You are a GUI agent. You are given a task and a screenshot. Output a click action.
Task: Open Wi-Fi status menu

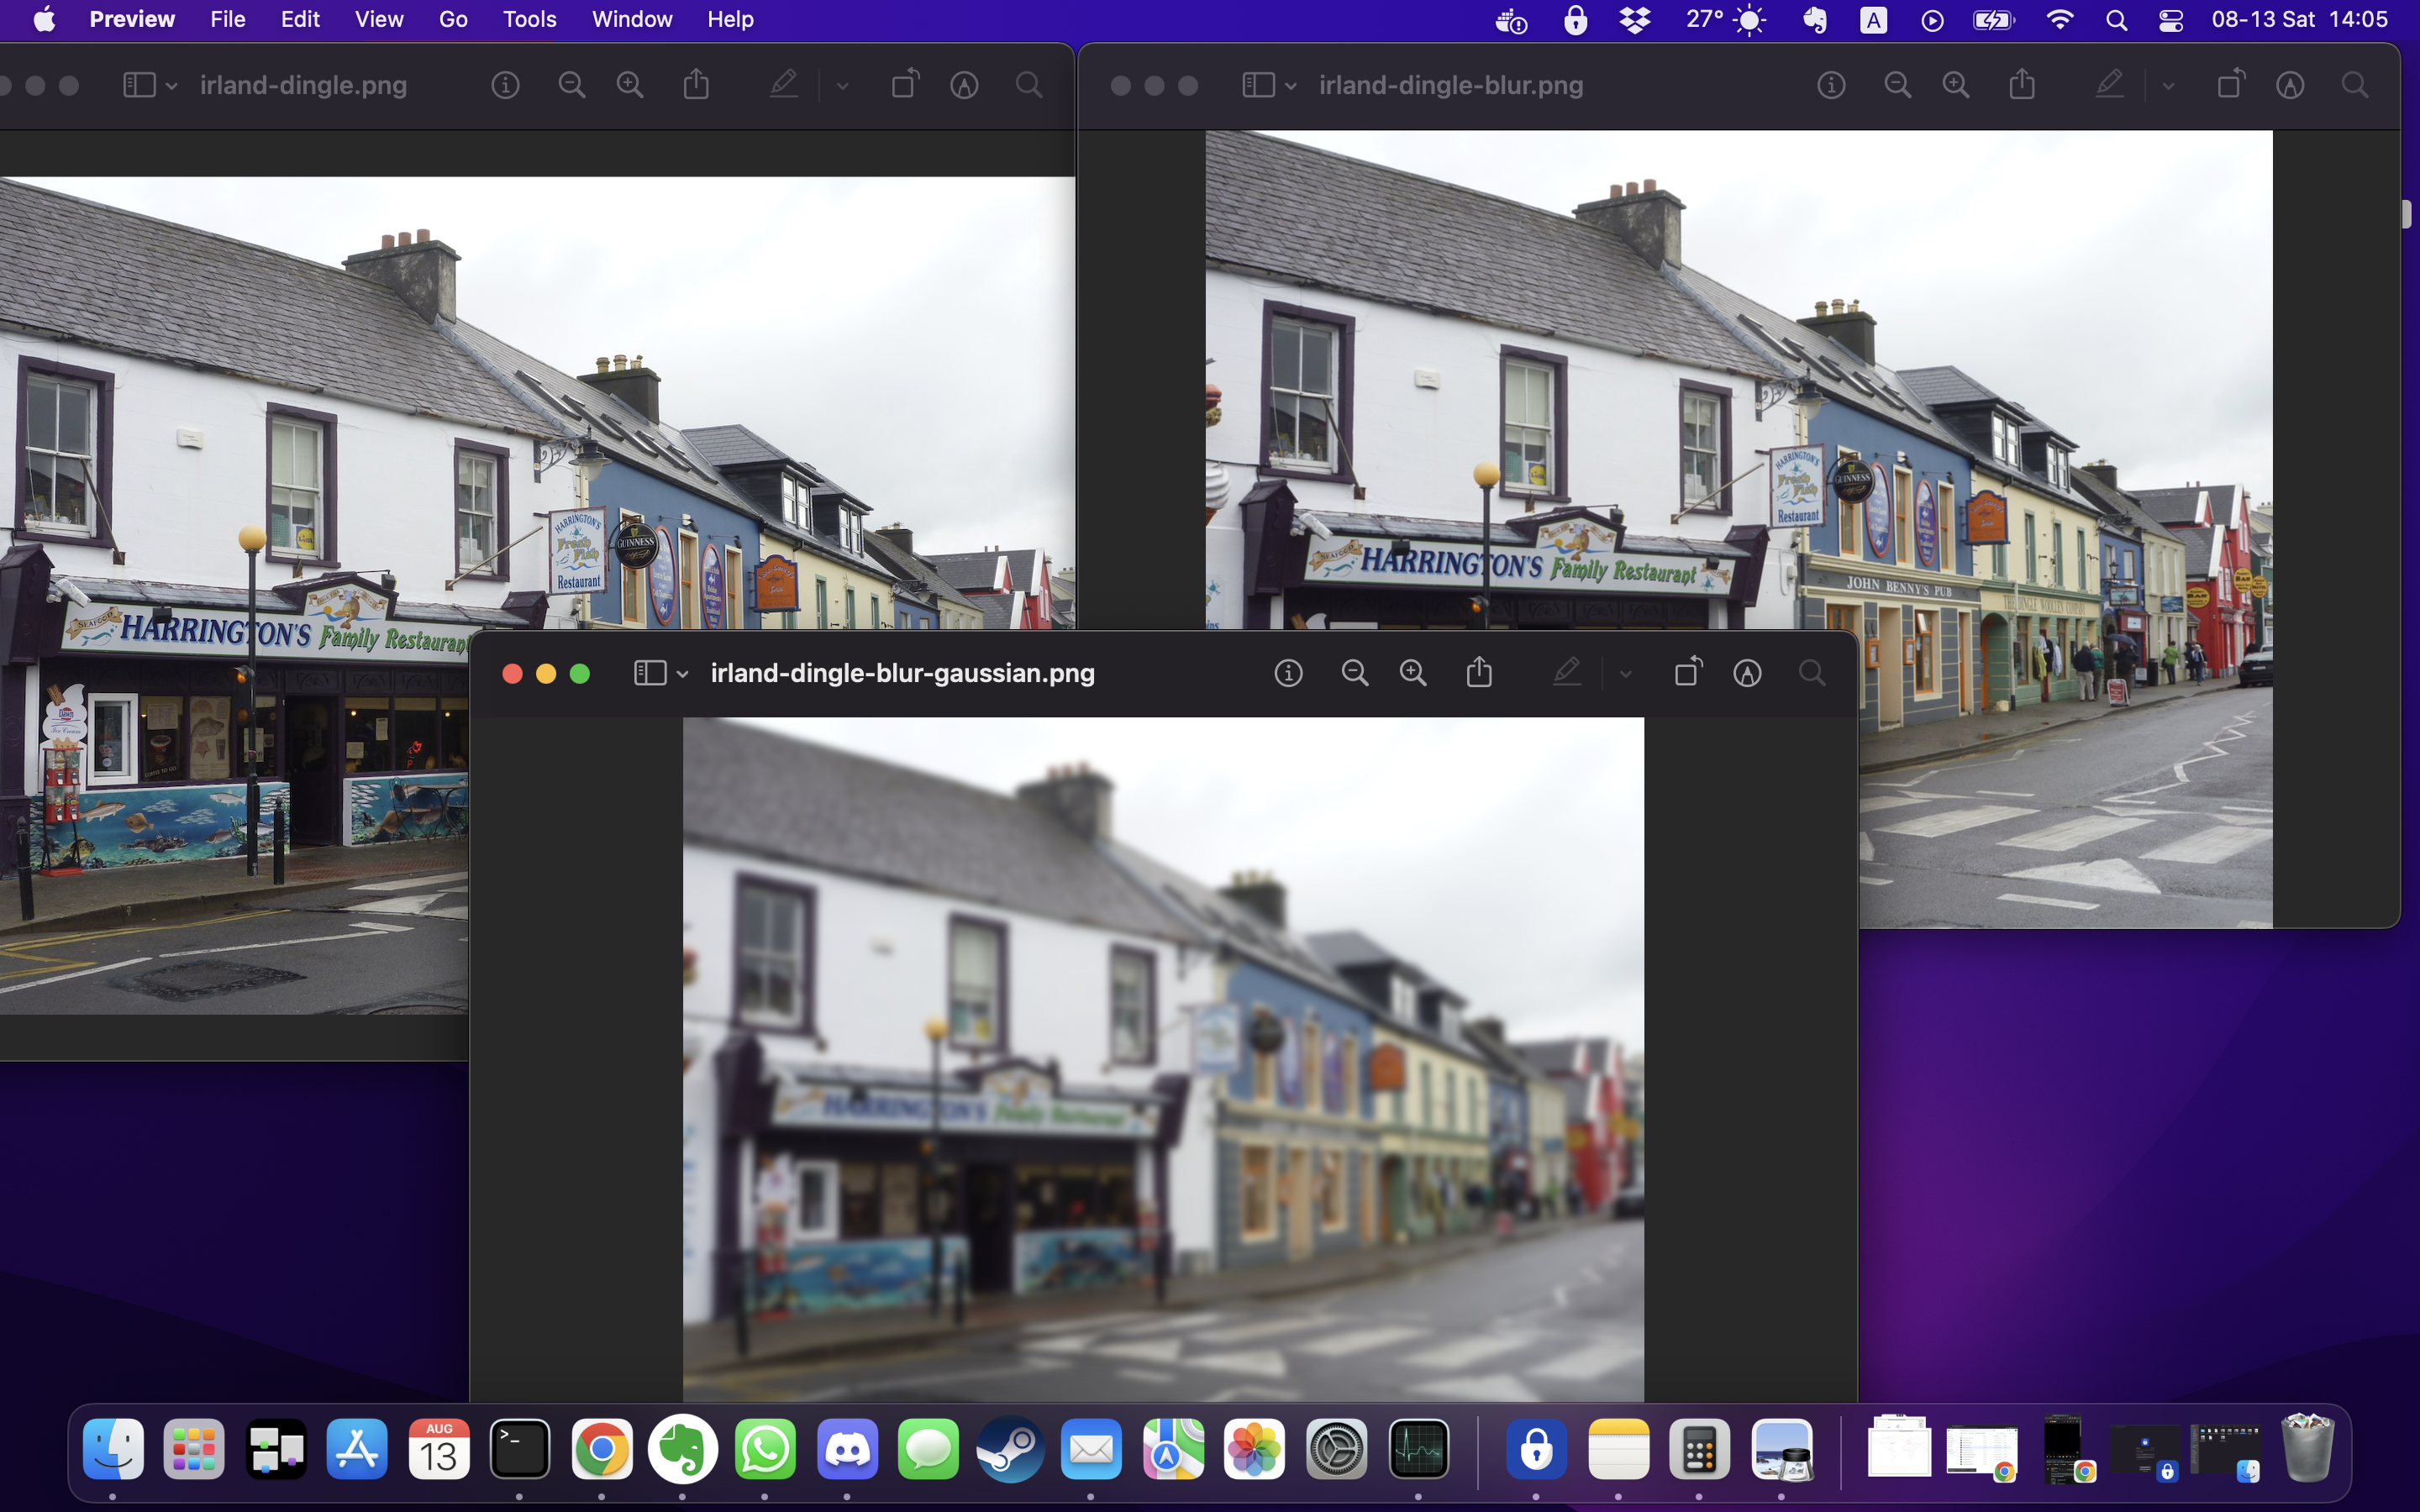click(x=2060, y=20)
